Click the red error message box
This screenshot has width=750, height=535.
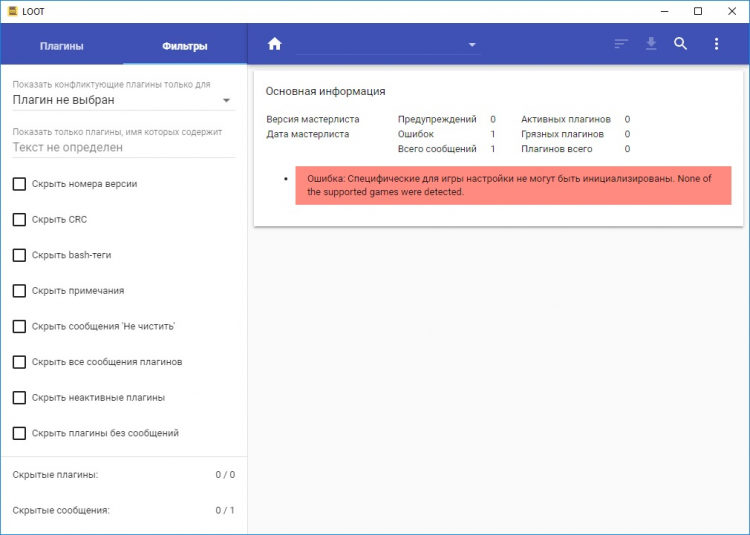point(513,185)
